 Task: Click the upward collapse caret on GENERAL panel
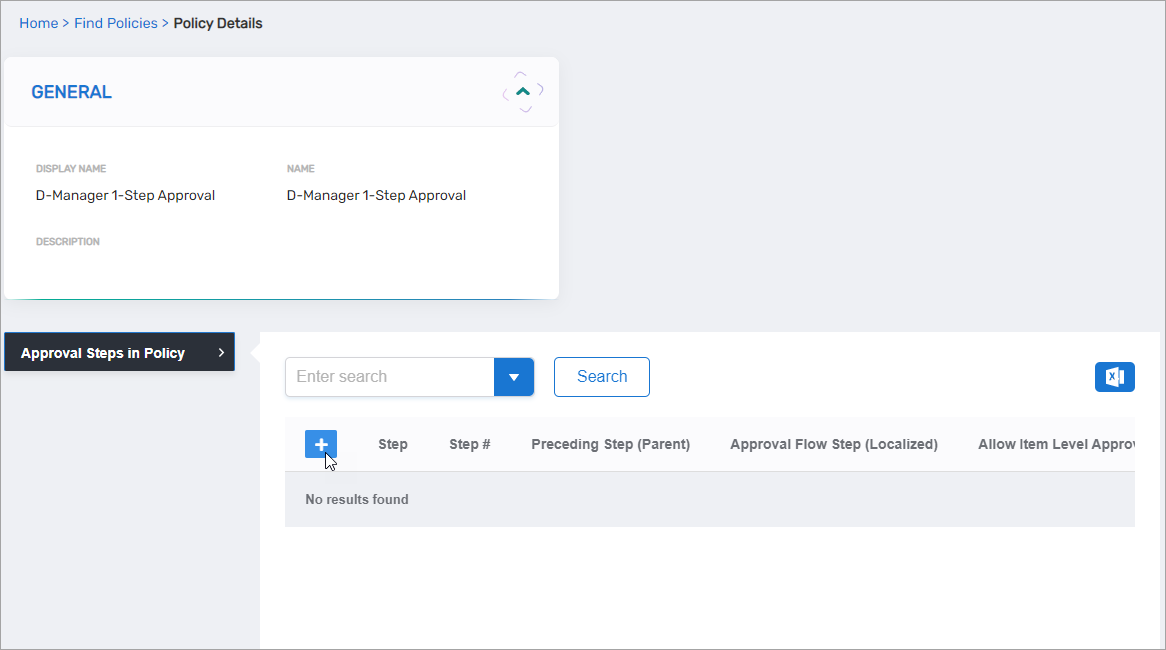[522, 90]
